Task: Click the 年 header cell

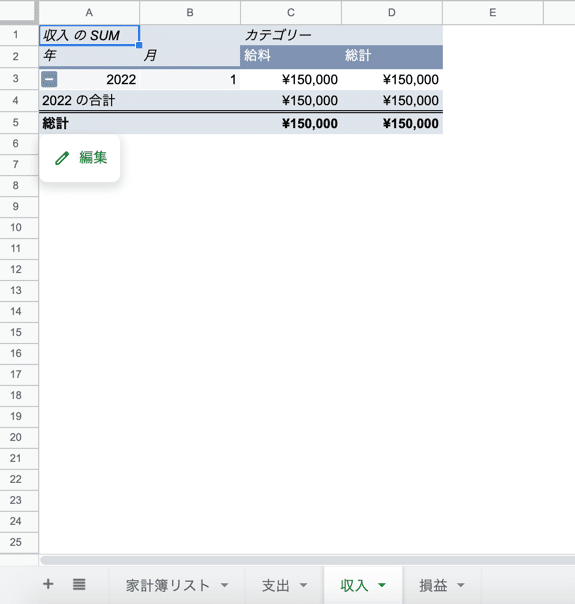Action: click(x=89, y=56)
